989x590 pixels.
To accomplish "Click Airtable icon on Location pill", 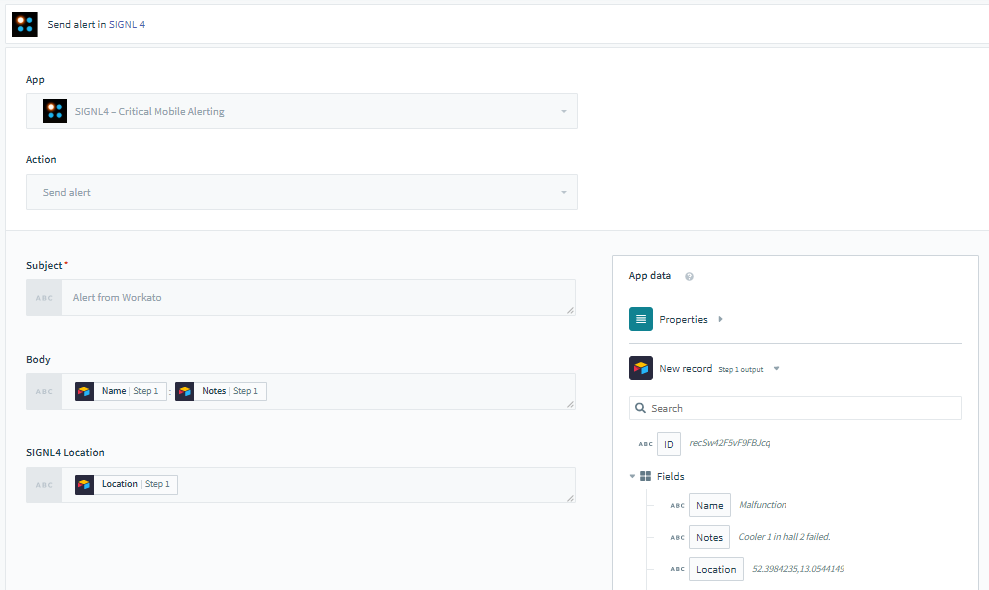I will (85, 485).
